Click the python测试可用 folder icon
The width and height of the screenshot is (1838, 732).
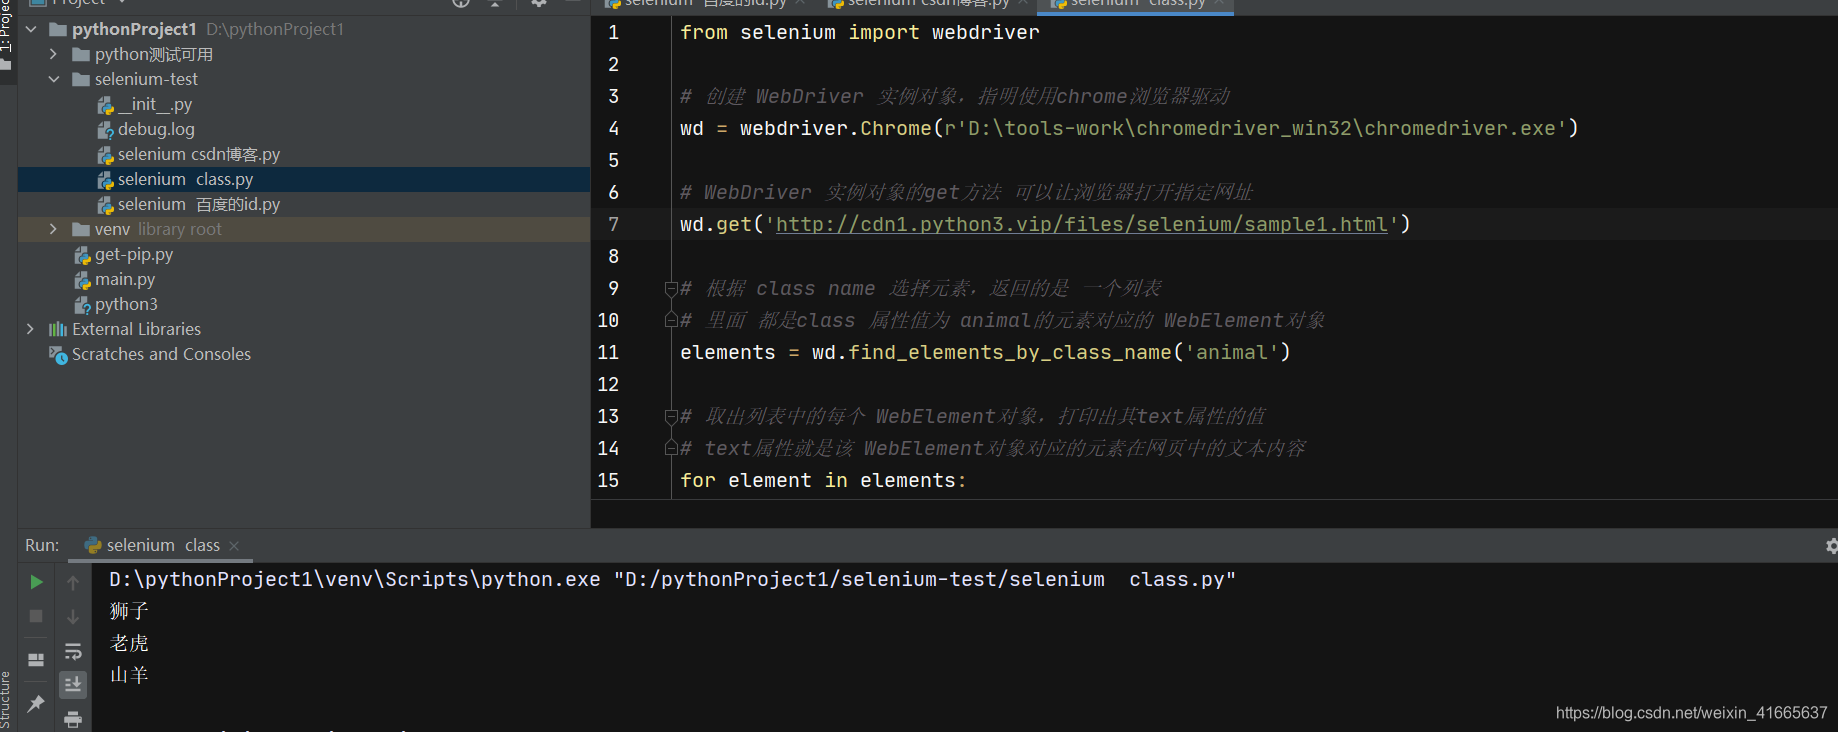click(x=81, y=54)
